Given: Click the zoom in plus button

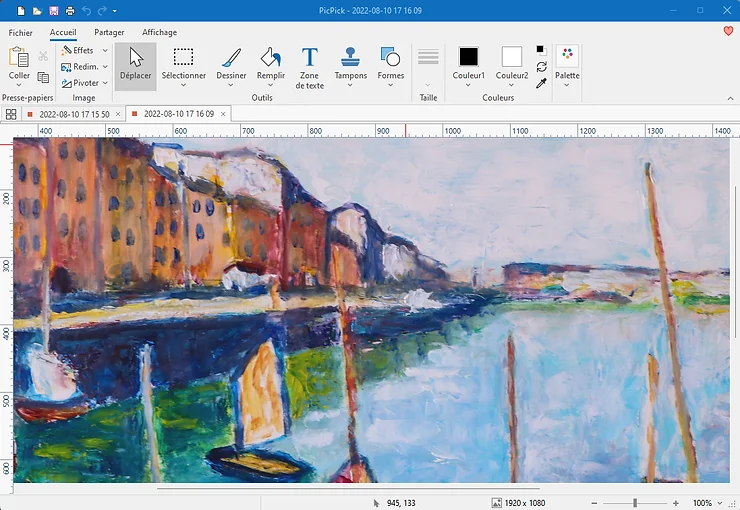Looking at the screenshot, I should 676,503.
